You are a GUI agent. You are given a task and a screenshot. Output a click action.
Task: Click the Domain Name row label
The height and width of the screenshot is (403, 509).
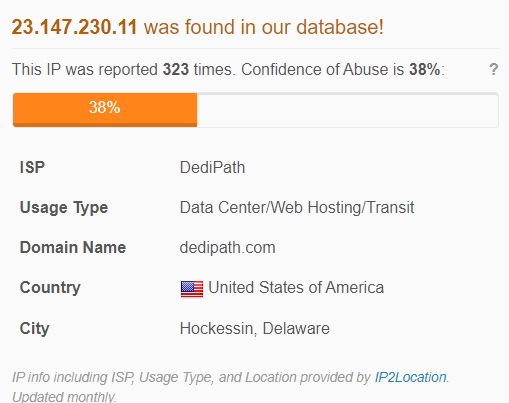pyautogui.click(x=73, y=248)
